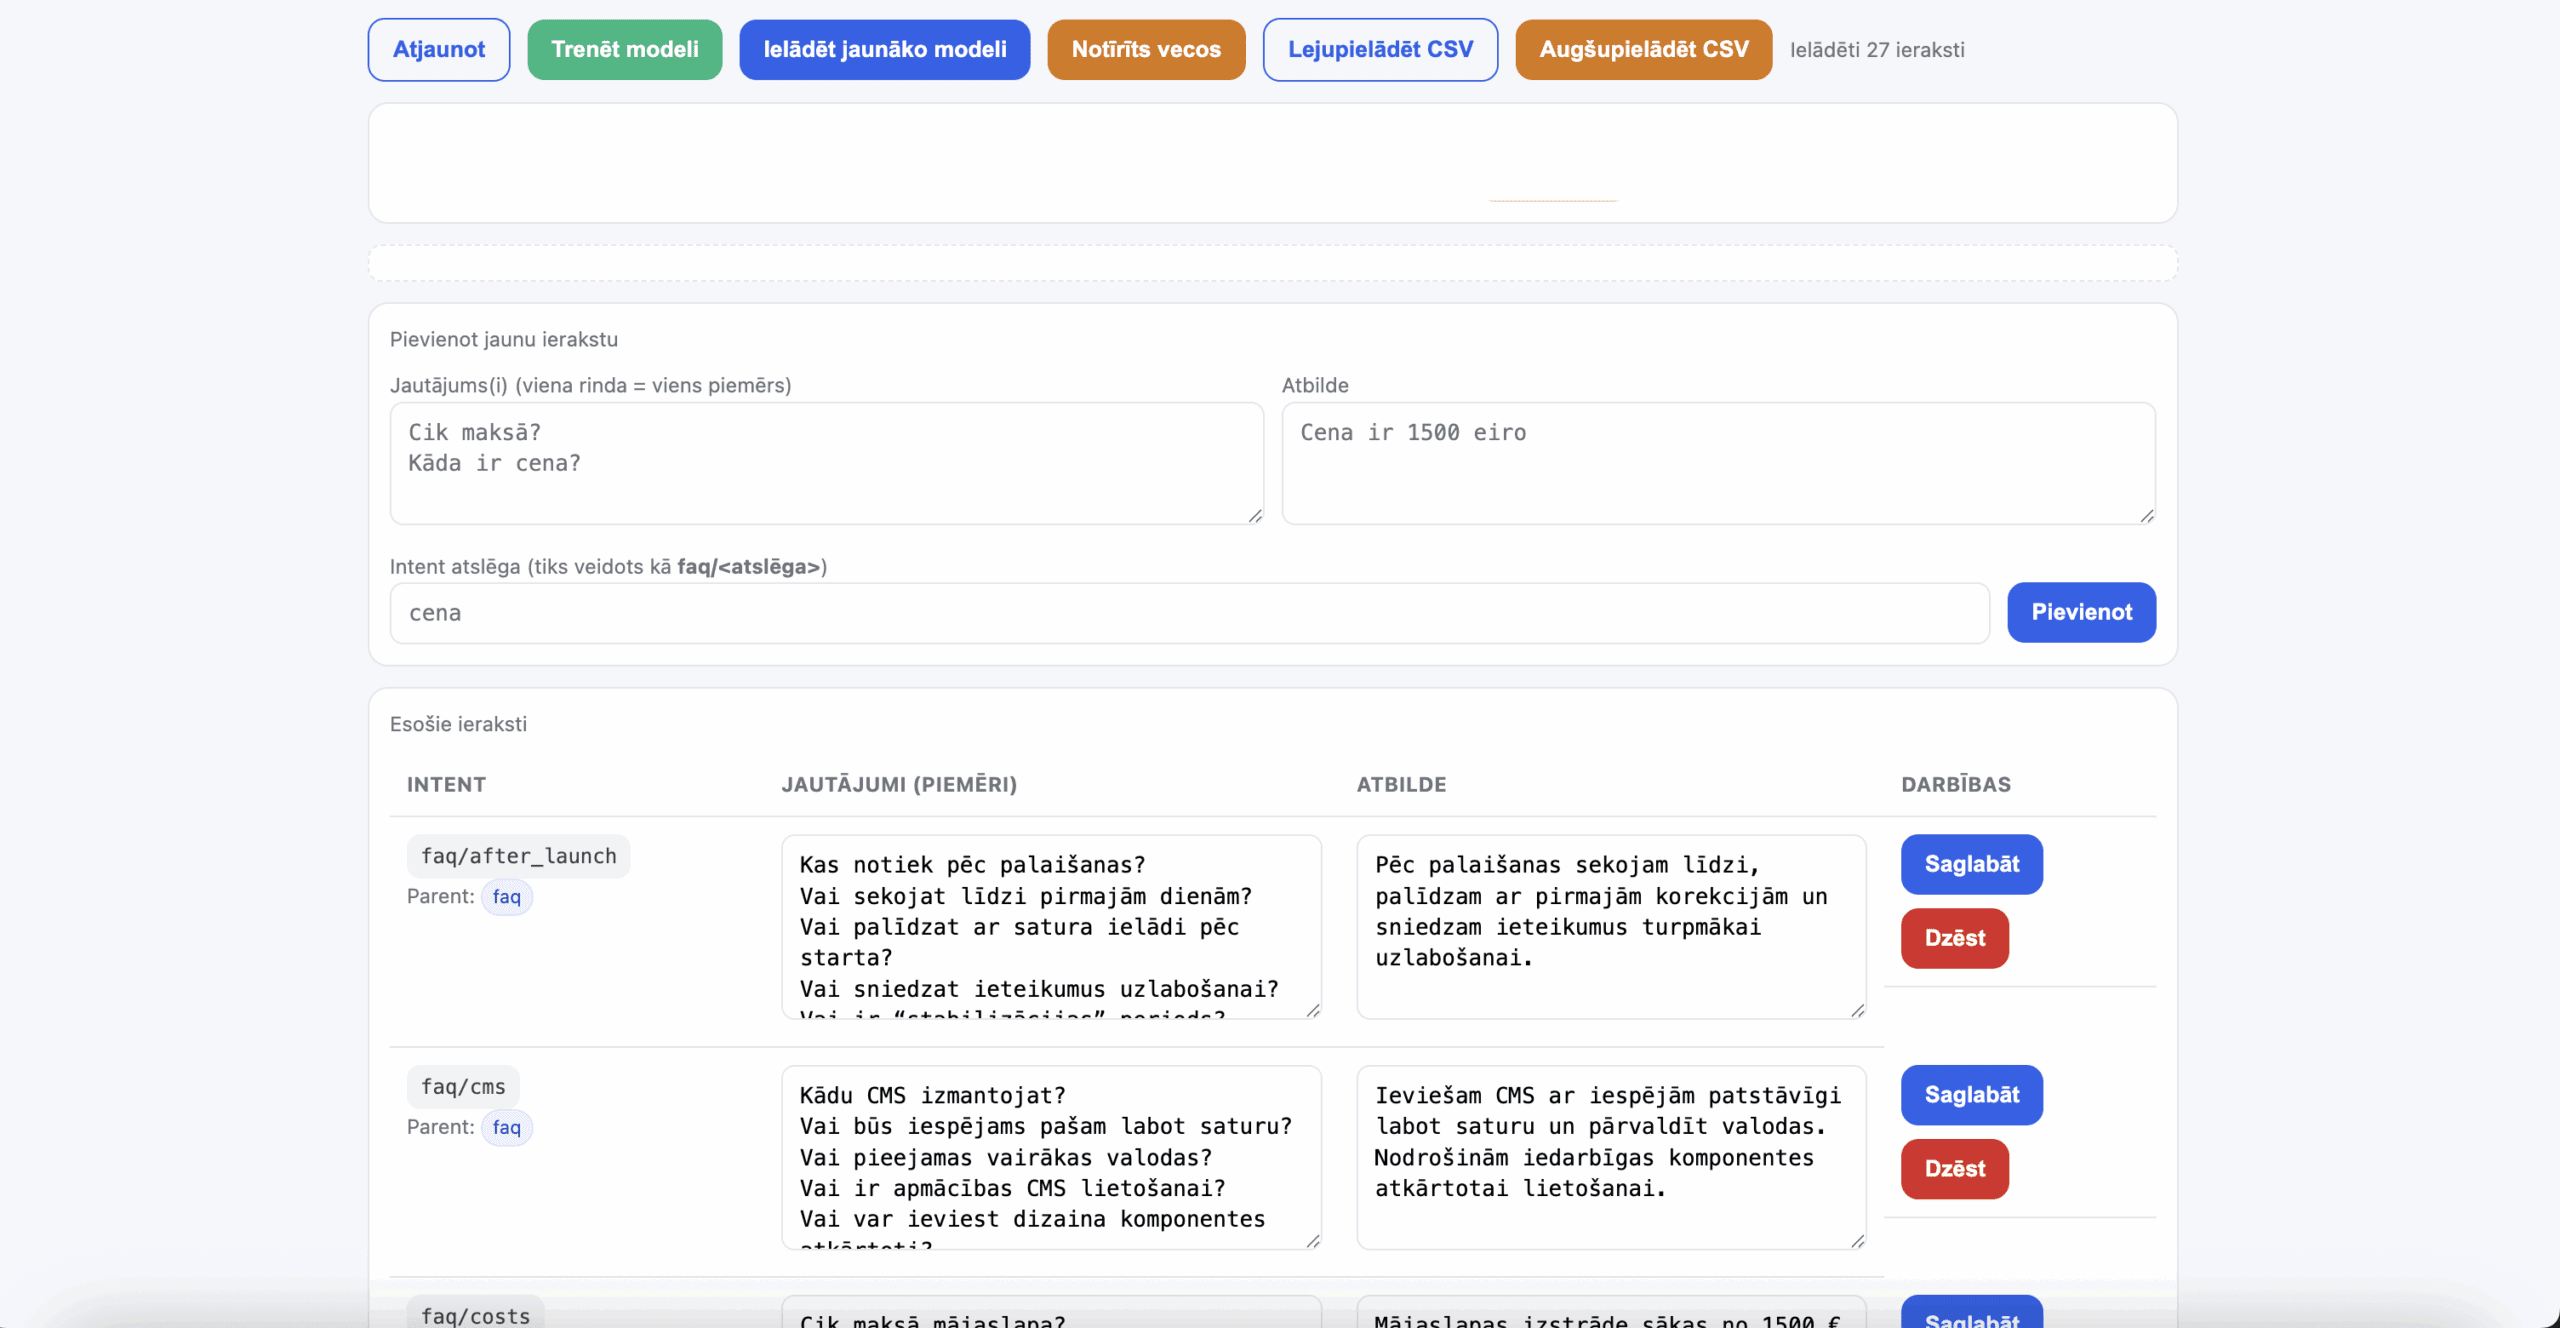This screenshot has width=2560, height=1328.
Task: Click the faq/after_launch questions textarea
Action: click(x=1050, y=926)
